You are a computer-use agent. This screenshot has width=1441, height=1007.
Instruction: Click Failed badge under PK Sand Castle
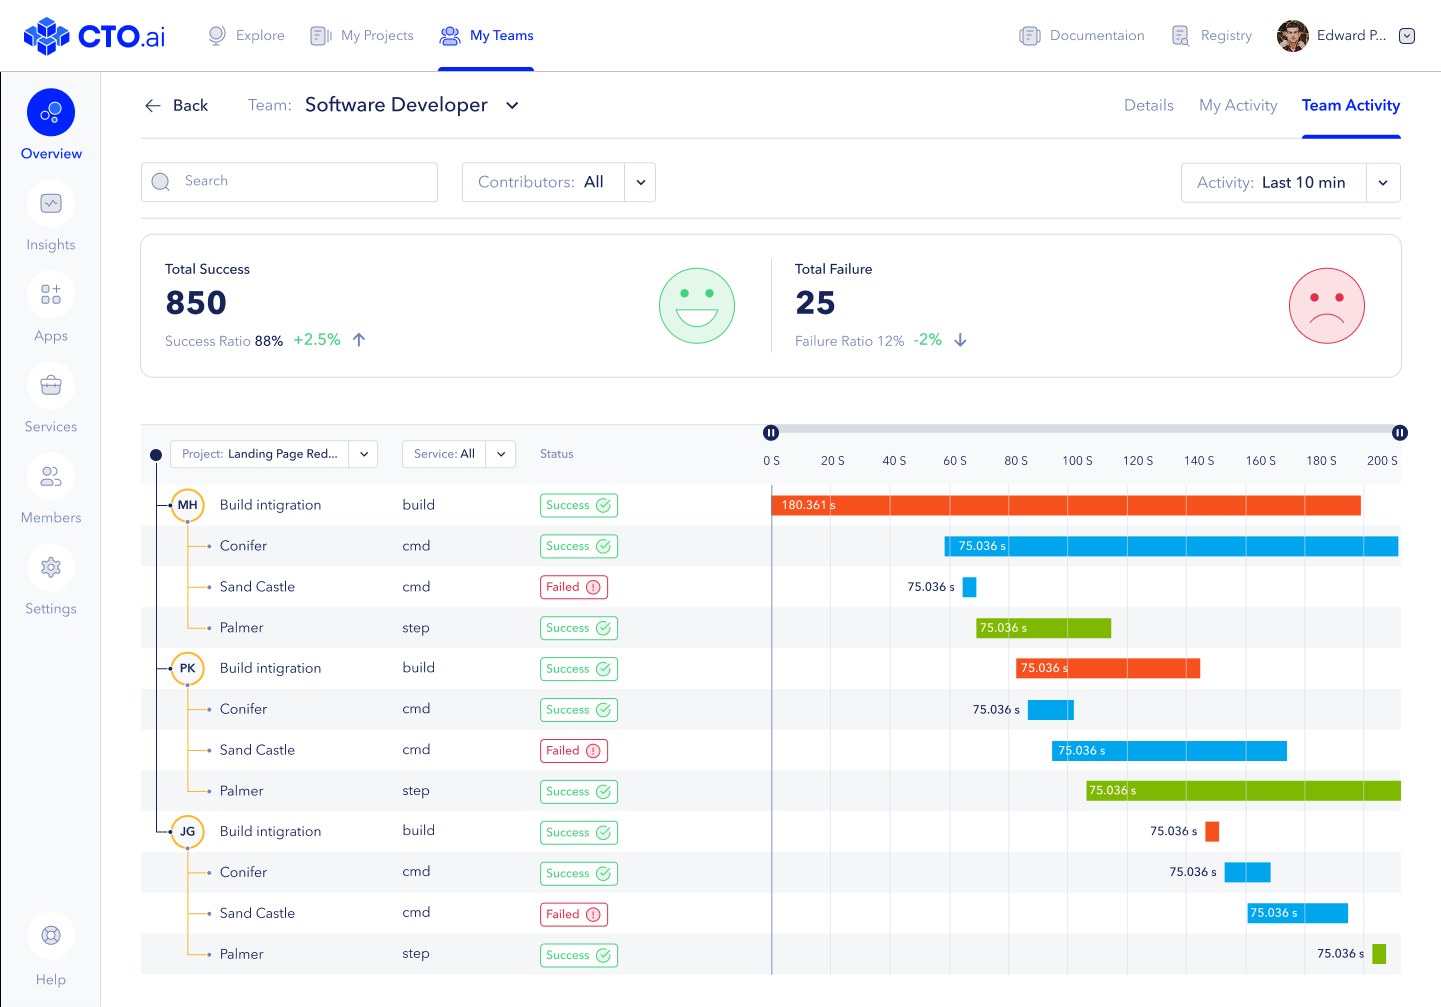tap(574, 750)
